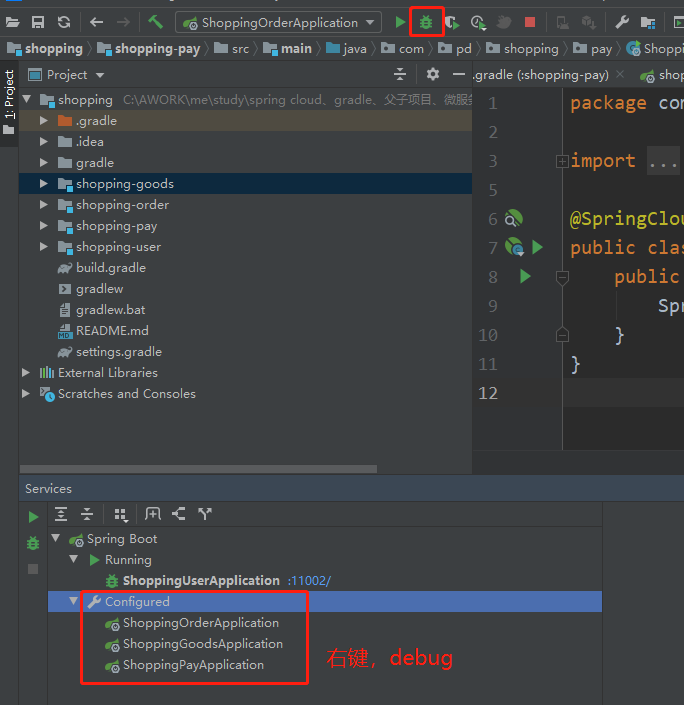The image size is (684, 705).
Task: Click the project tree horizontal scrollbar
Action: pyautogui.click(x=198, y=469)
